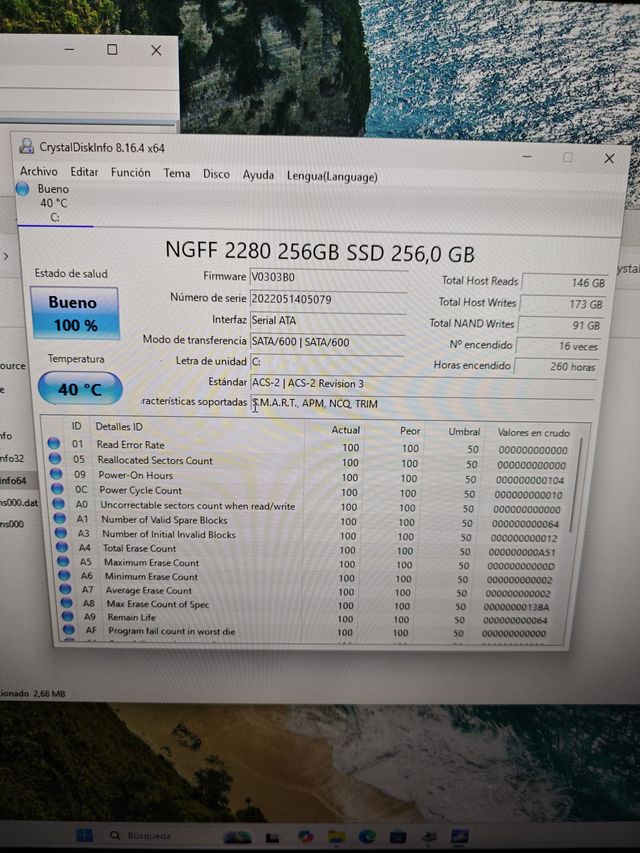This screenshot has width=640, height=853.
Task: Open File Explorer from the taskbar
Action: coord(337,837)
